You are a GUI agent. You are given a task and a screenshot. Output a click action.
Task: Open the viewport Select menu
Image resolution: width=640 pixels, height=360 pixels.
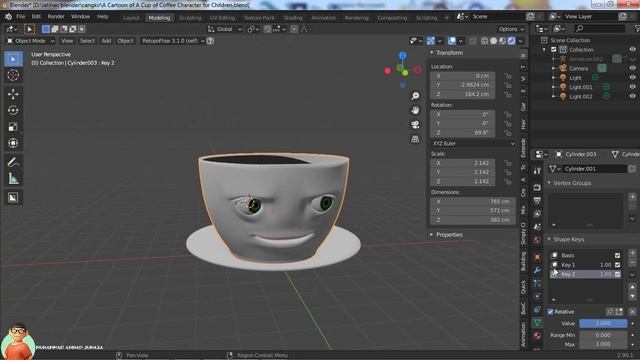pos(87,41)
